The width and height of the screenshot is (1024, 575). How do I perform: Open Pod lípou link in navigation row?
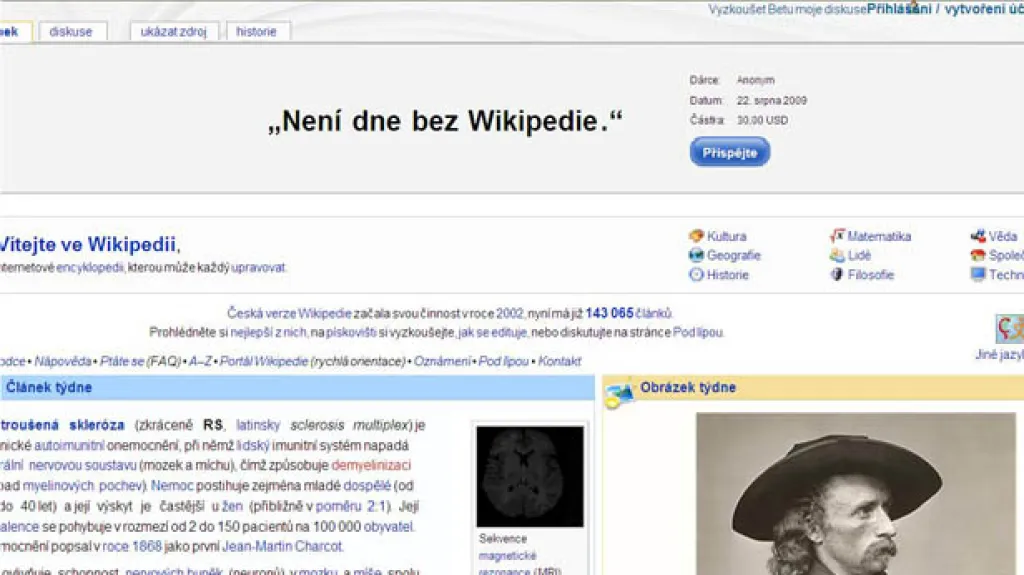504,361
